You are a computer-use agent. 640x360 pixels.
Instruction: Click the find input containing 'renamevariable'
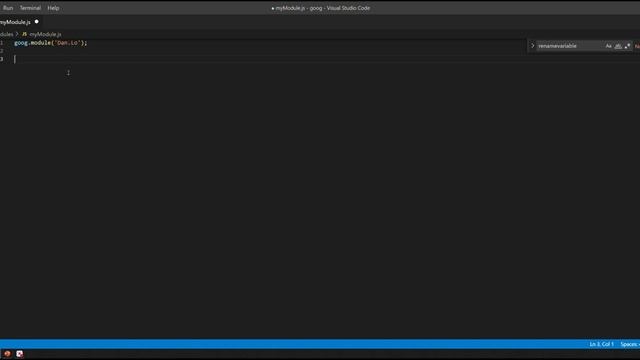570,46
